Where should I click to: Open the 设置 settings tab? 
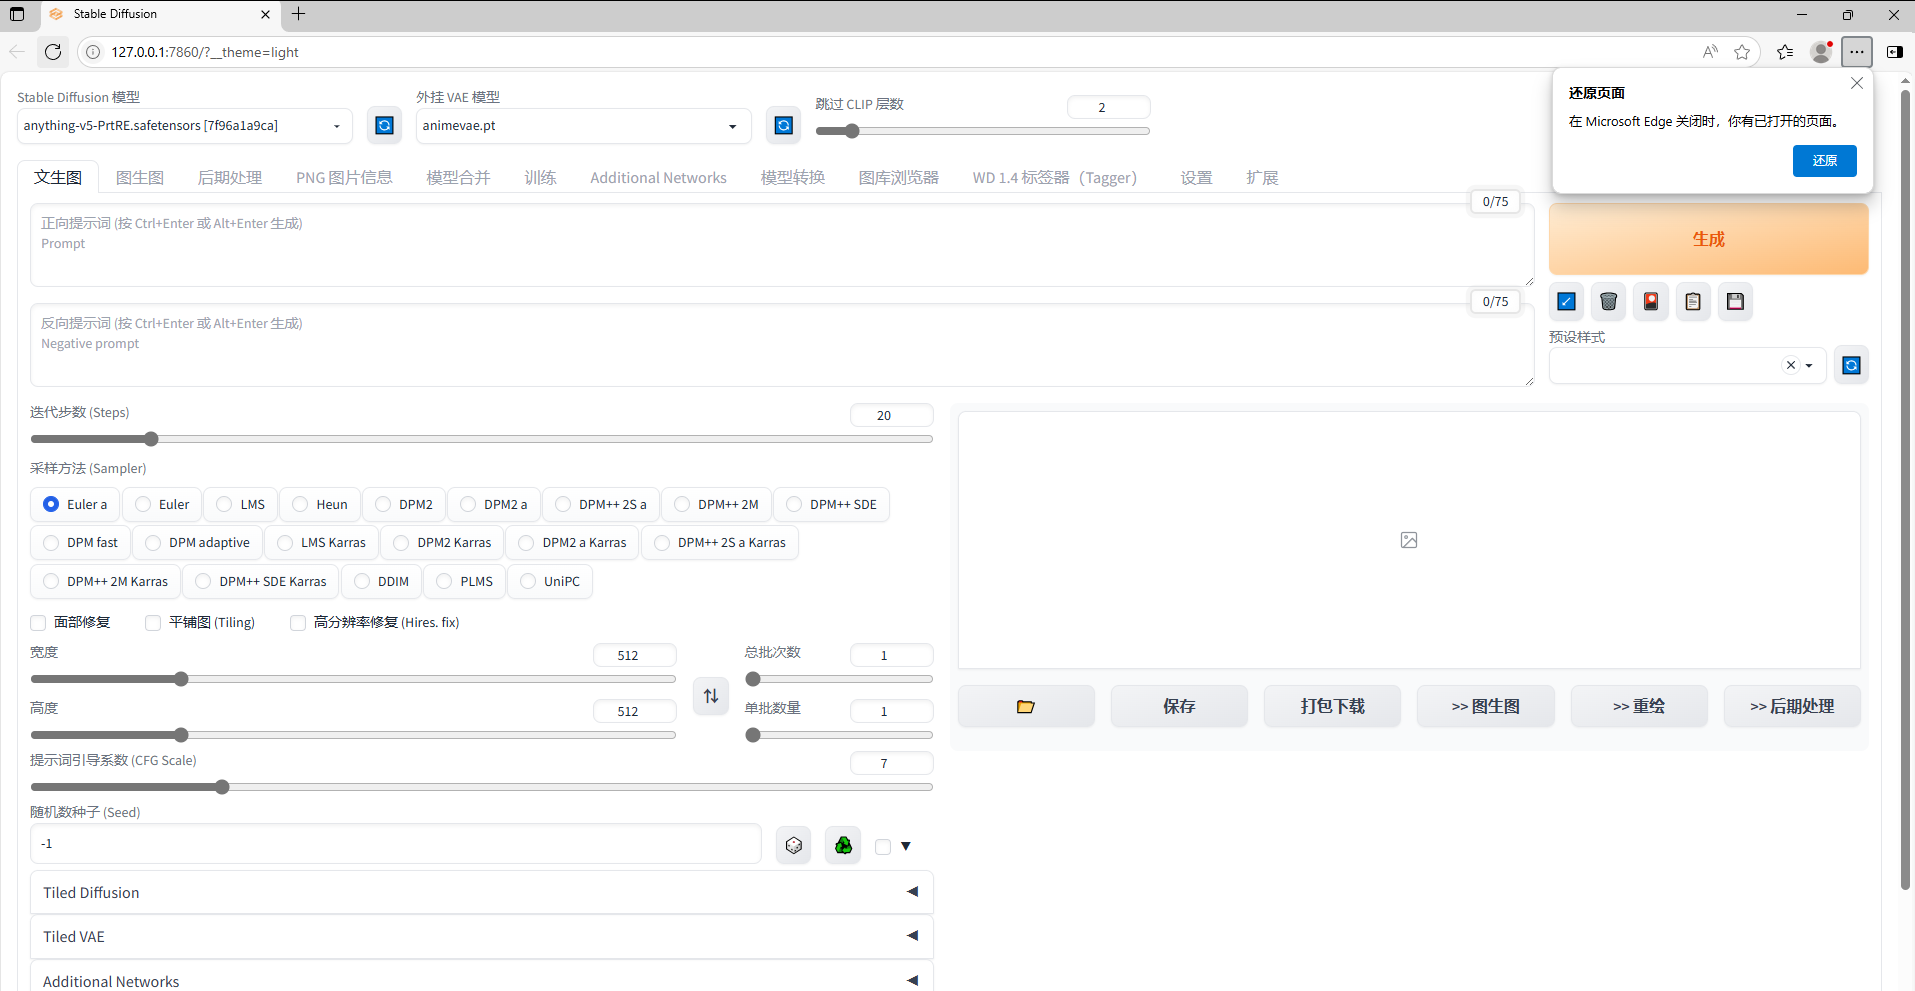[x=1196, y=177]
